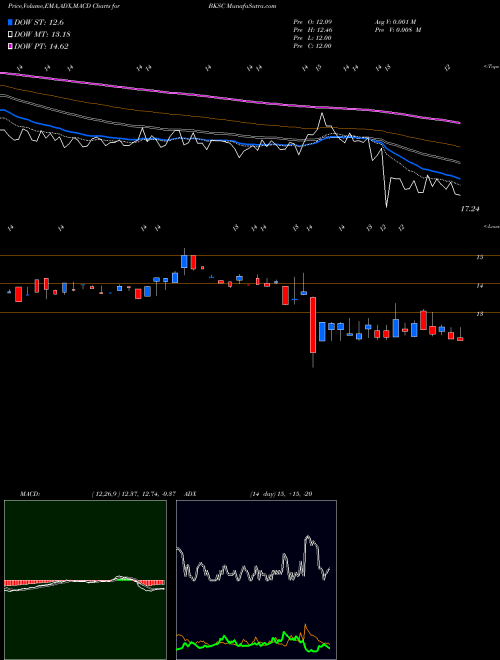This screenshot has width=500, height=660.
Task: Click the MACD (12,26,9) heading text
Action: coord(100,494)
